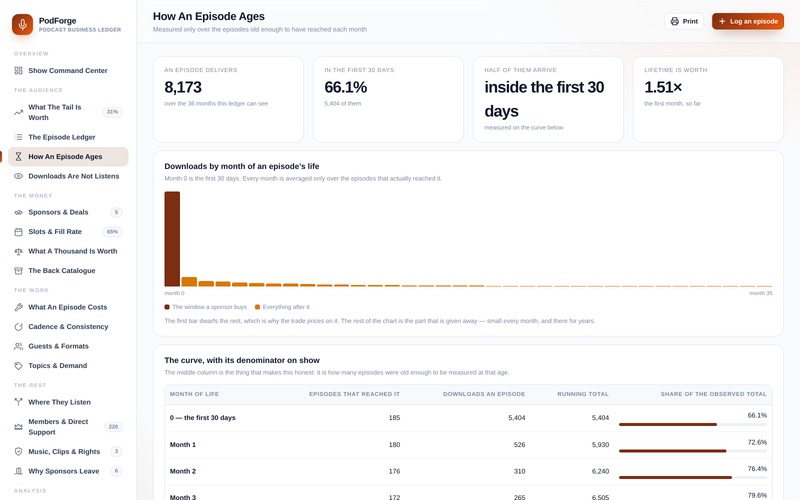Click the 'Running Total' column header
Viewport: 800px width, 500px height.
click(583, 394)
